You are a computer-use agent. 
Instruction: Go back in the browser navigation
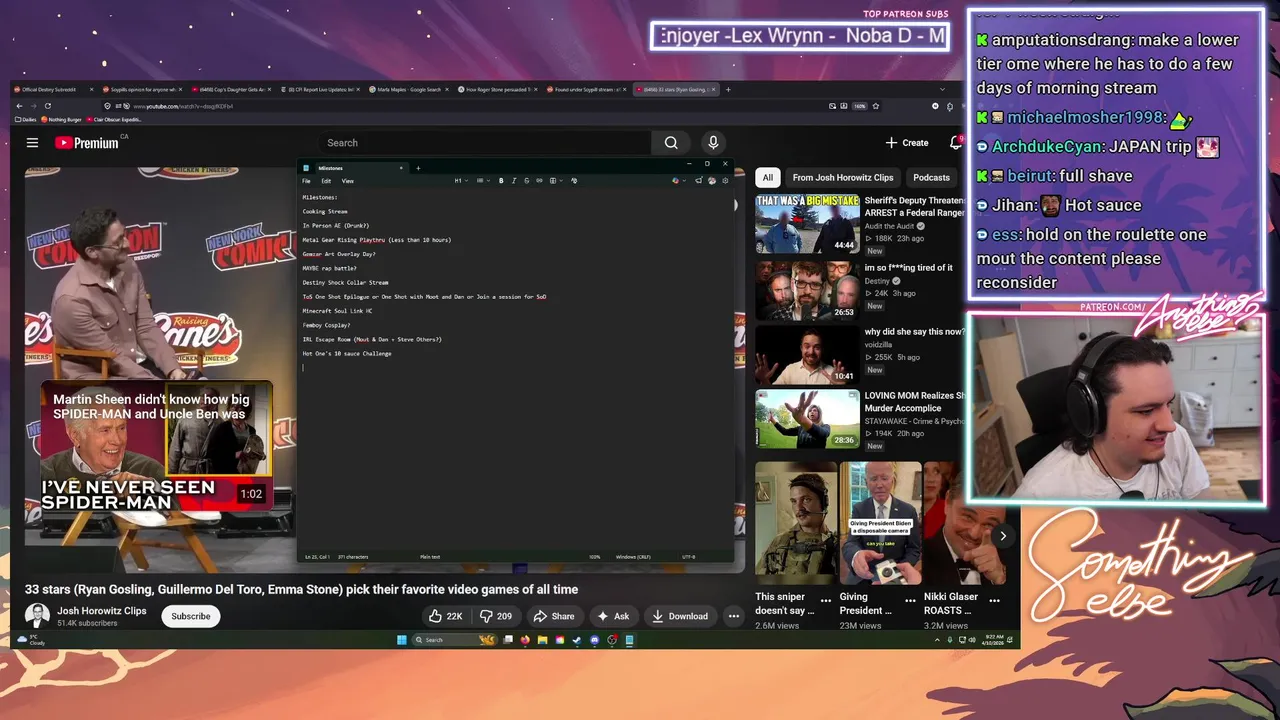coord(19,106)
